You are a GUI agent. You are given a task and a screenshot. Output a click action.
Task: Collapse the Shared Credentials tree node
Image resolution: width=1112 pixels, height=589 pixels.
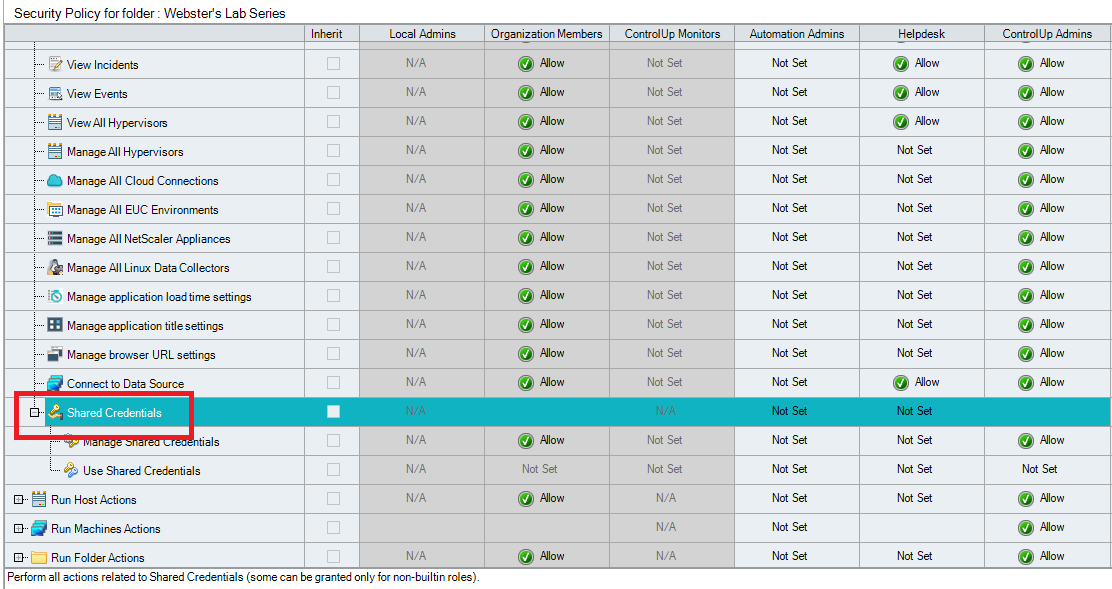pos(35,413)
